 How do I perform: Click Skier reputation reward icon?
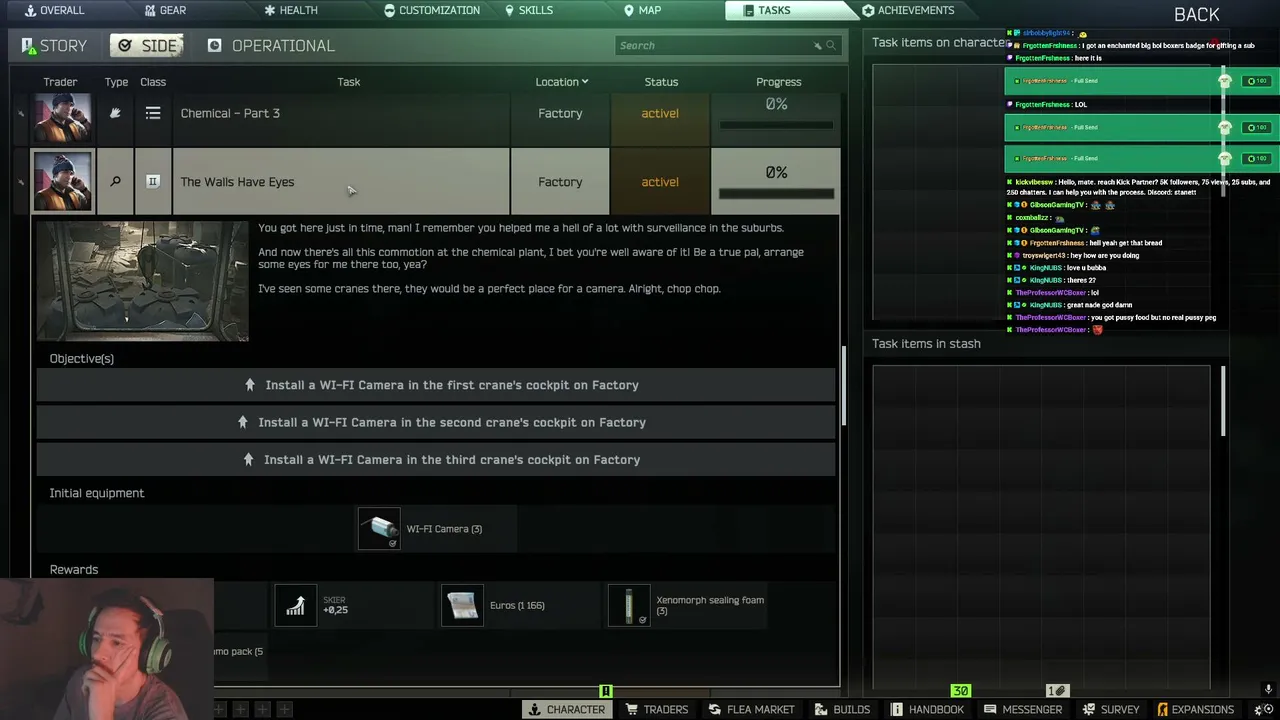(295, 605)
